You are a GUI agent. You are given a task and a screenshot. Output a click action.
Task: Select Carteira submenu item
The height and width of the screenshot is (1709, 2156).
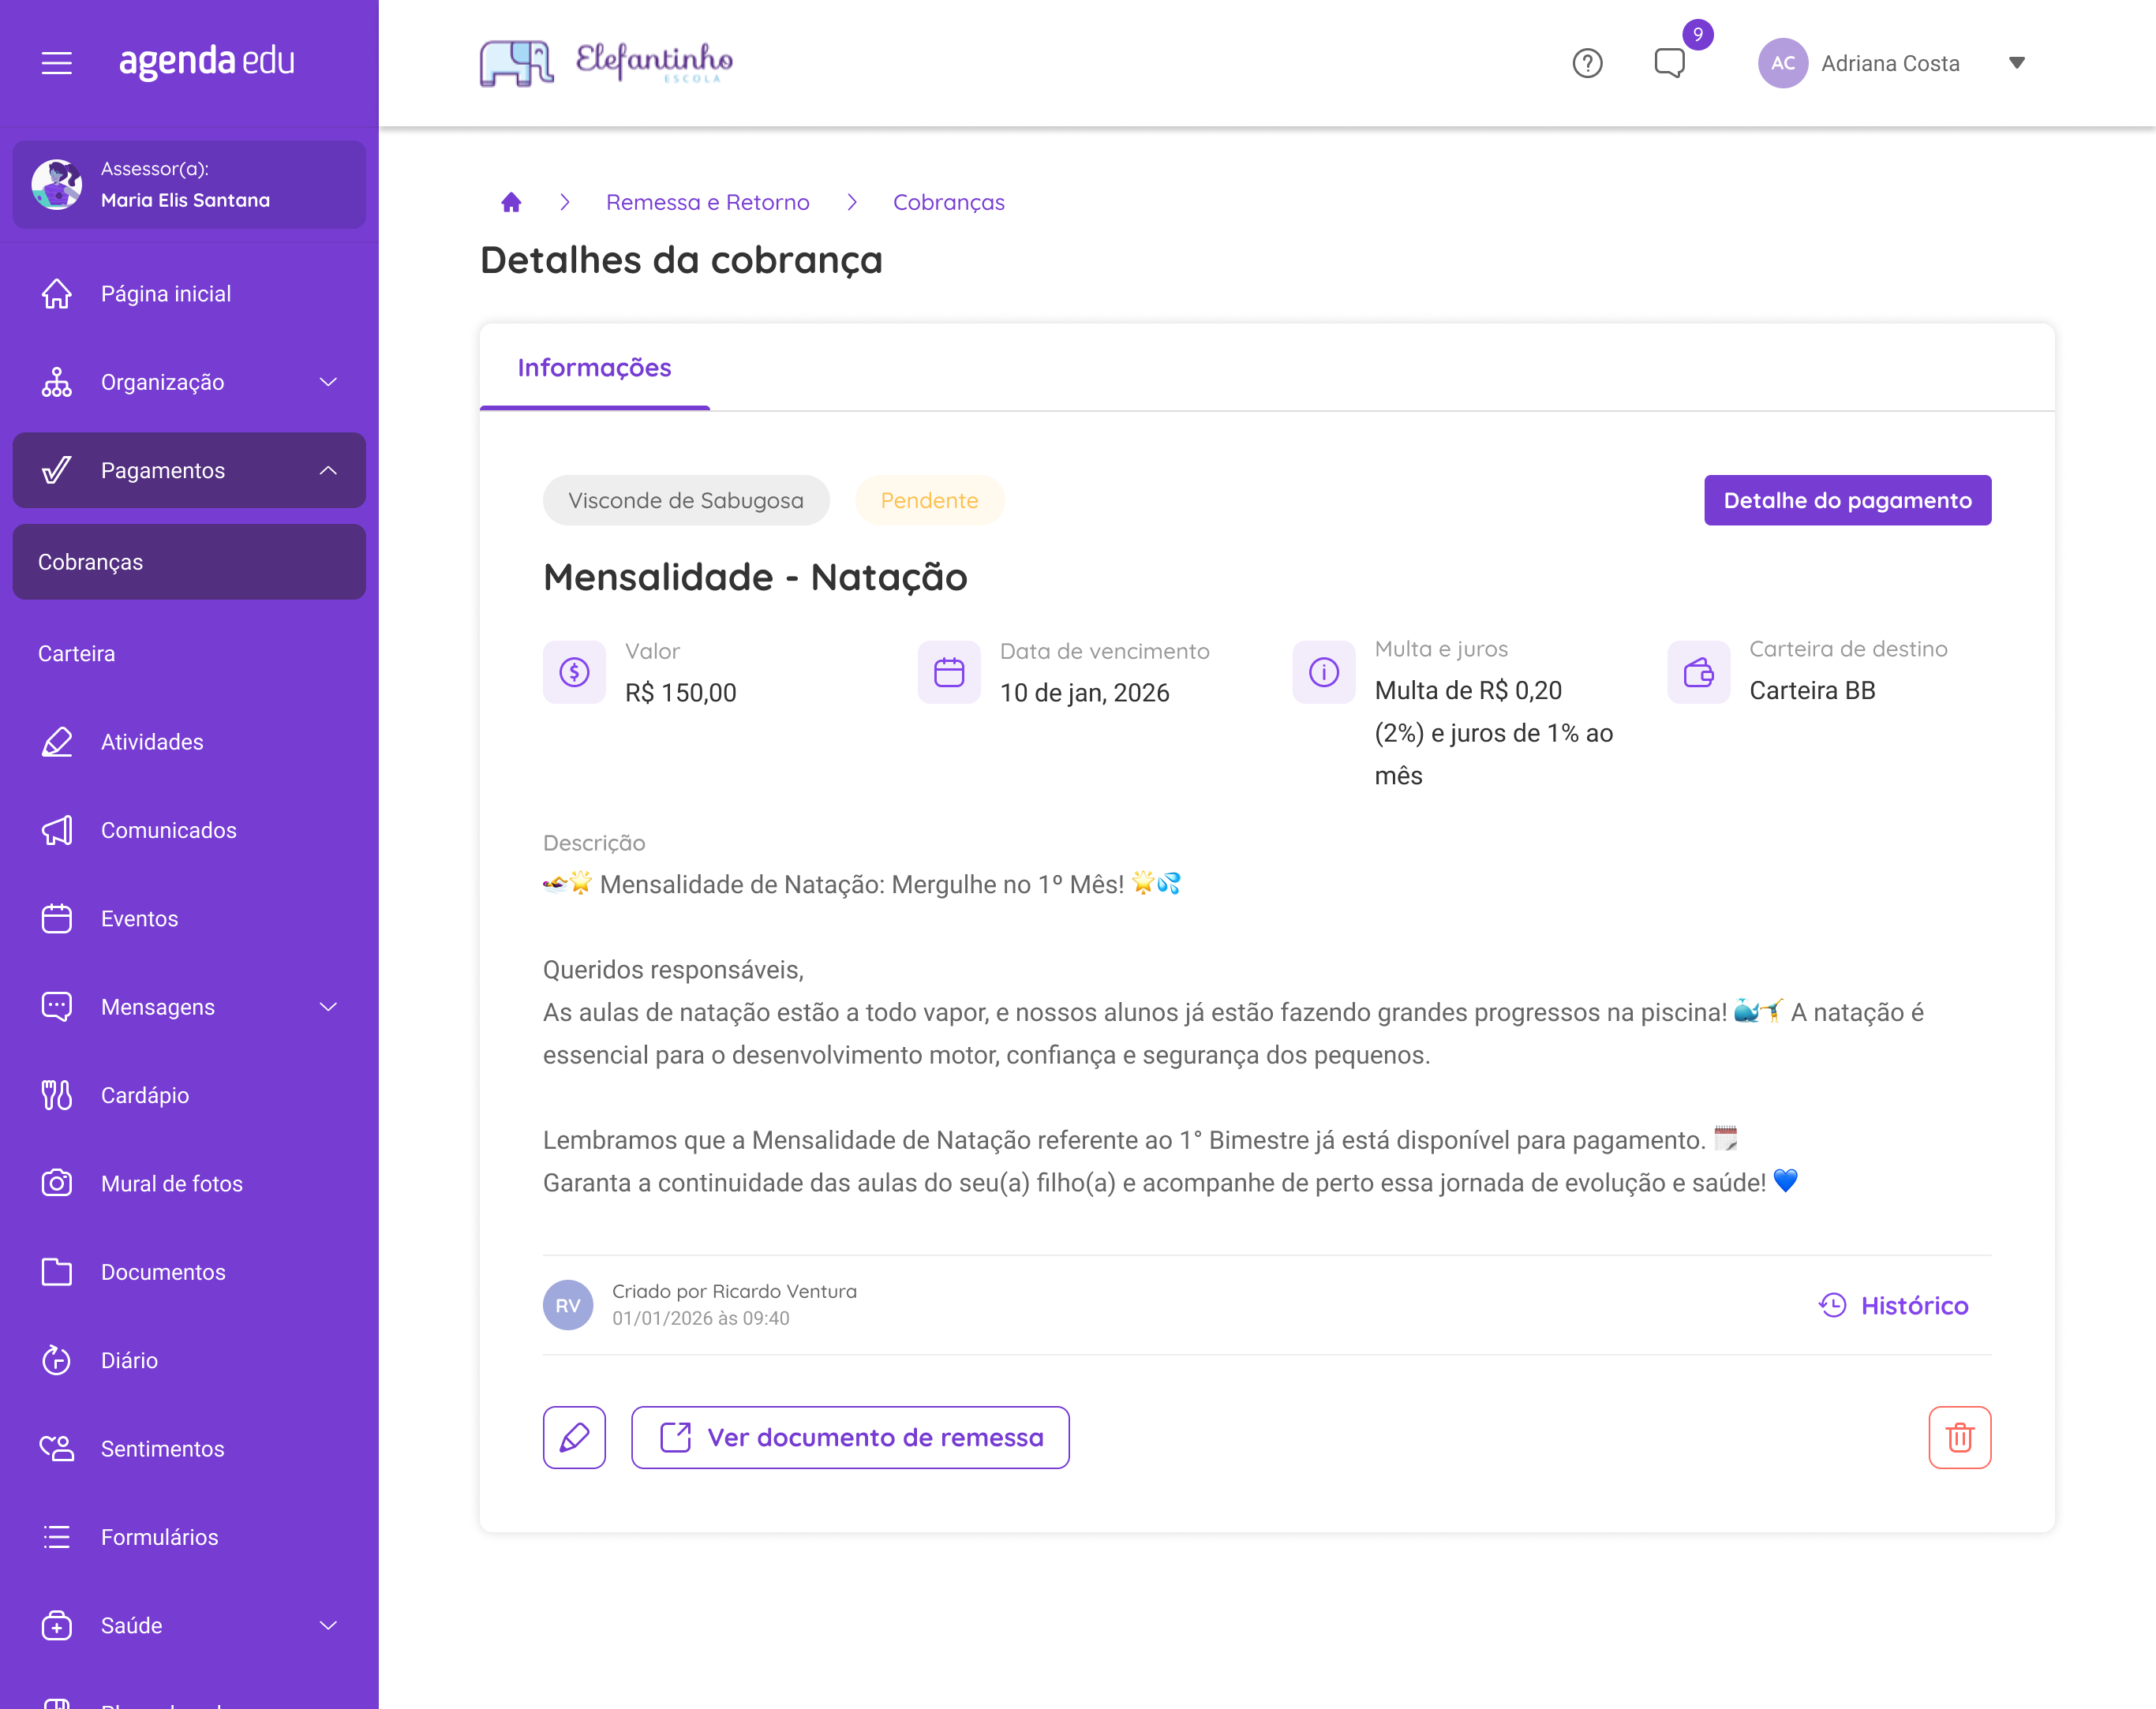[x=189, y=654]
